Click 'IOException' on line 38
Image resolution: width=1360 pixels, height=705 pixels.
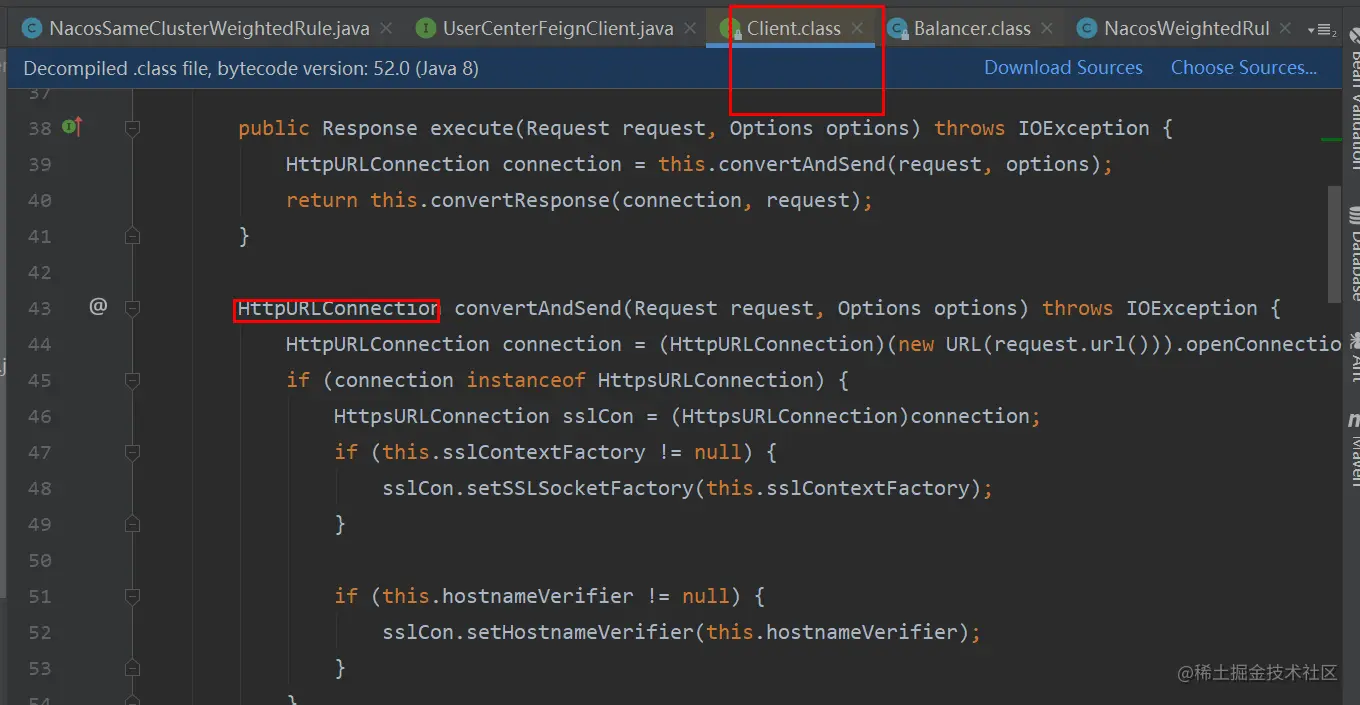pyautogui.click(x=1084, y=128)
